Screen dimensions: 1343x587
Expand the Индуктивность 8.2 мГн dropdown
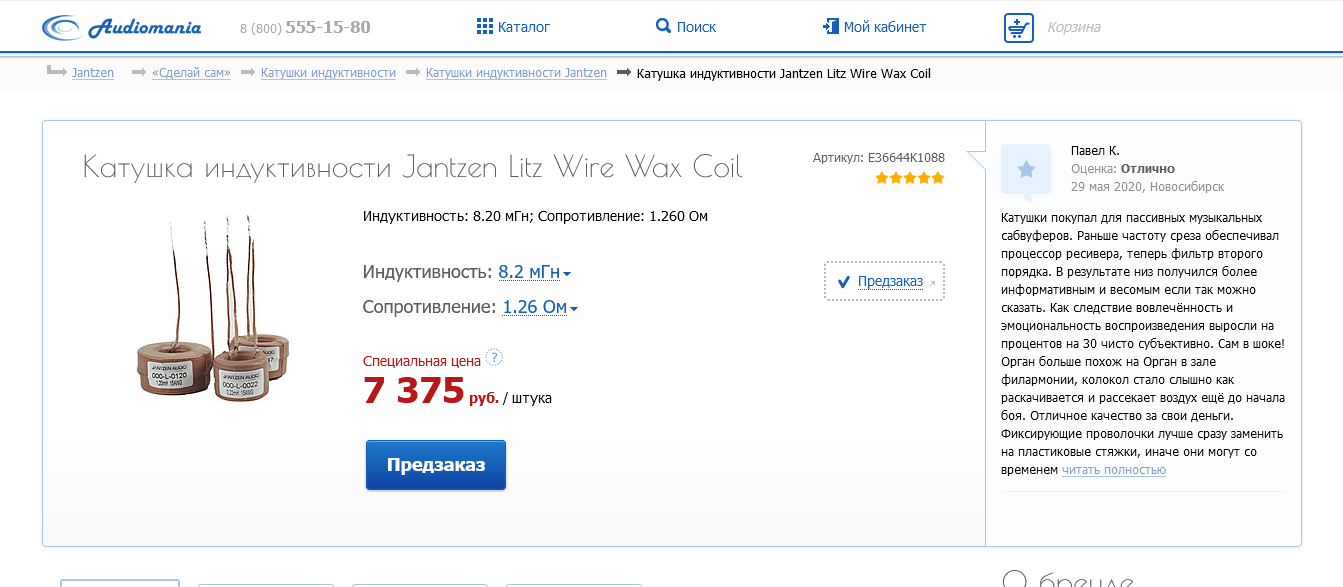tap(535, 272)
